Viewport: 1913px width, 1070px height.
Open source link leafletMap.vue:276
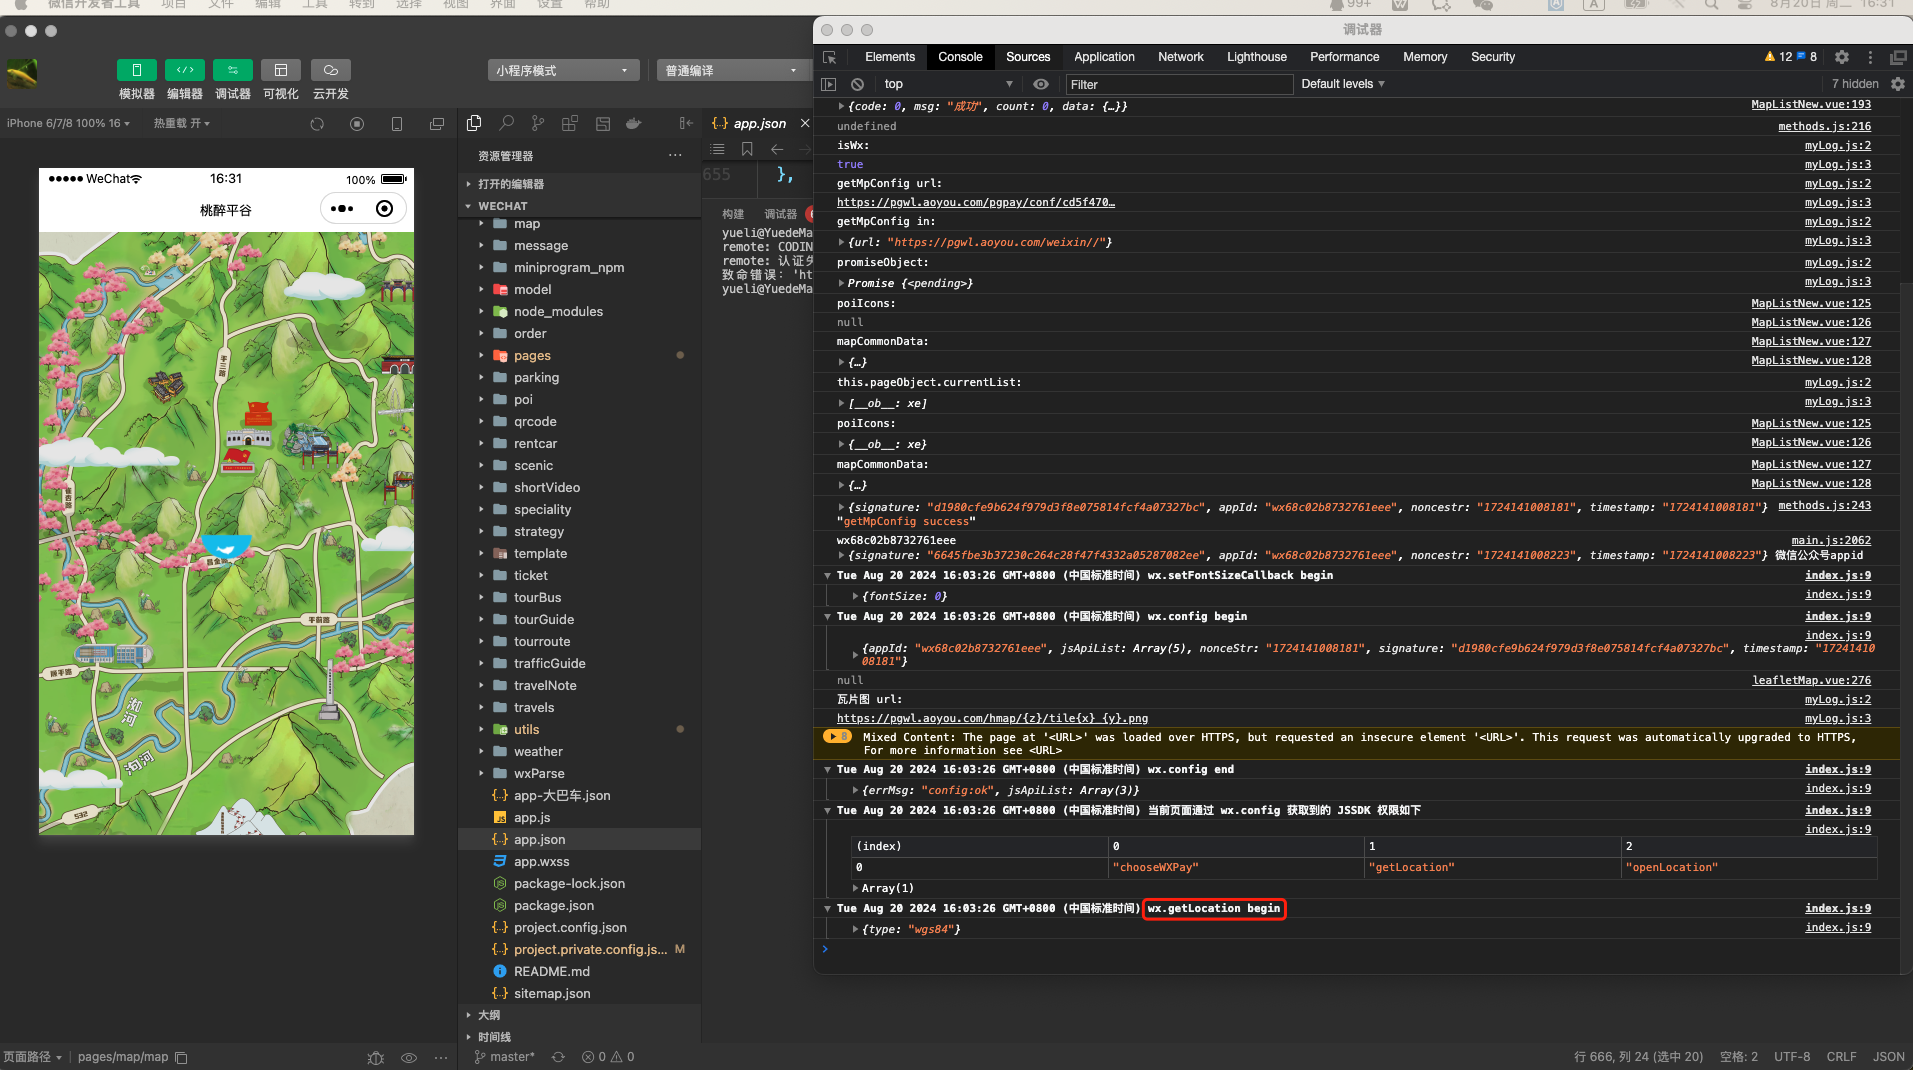1811,680
